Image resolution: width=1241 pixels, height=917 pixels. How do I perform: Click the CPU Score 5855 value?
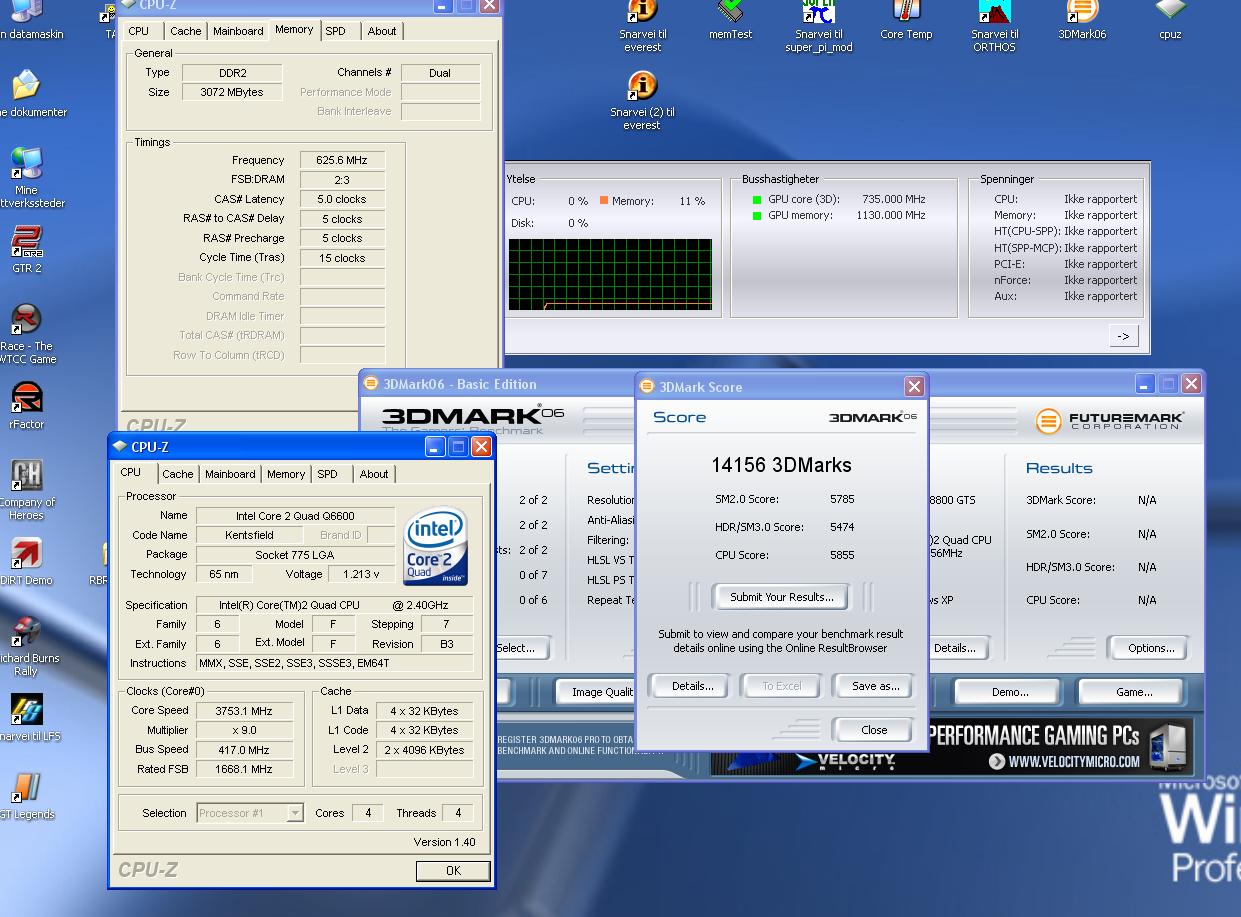[842, 554]
